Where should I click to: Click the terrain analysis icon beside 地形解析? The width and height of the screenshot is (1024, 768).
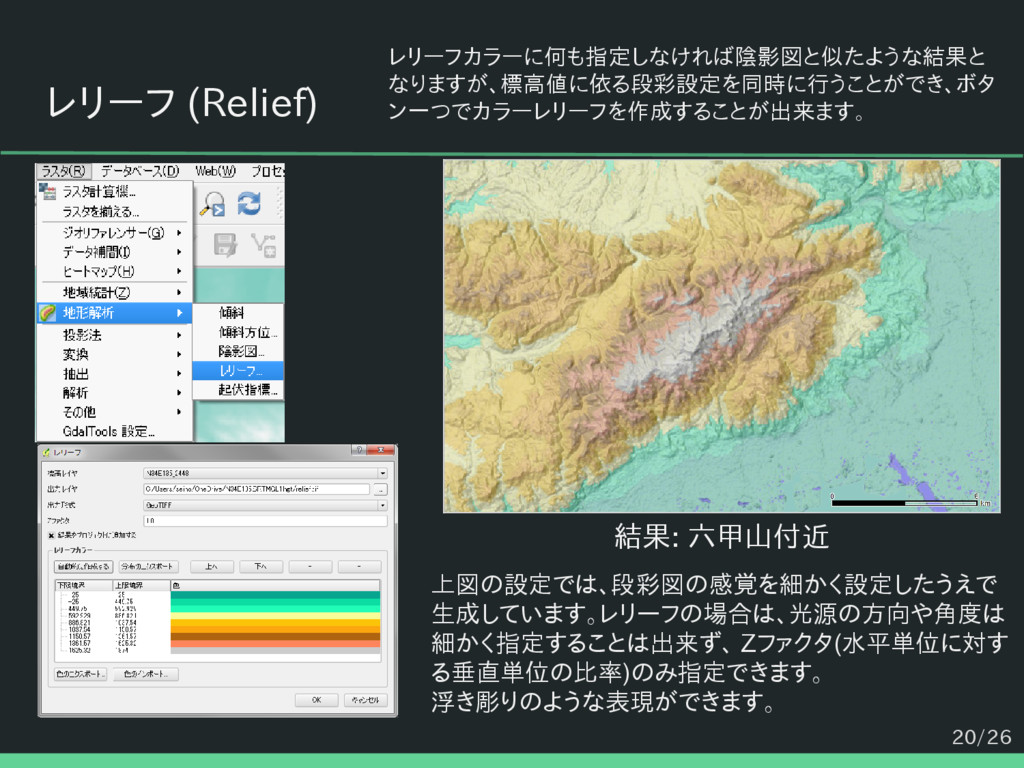(x=47, y=313)
